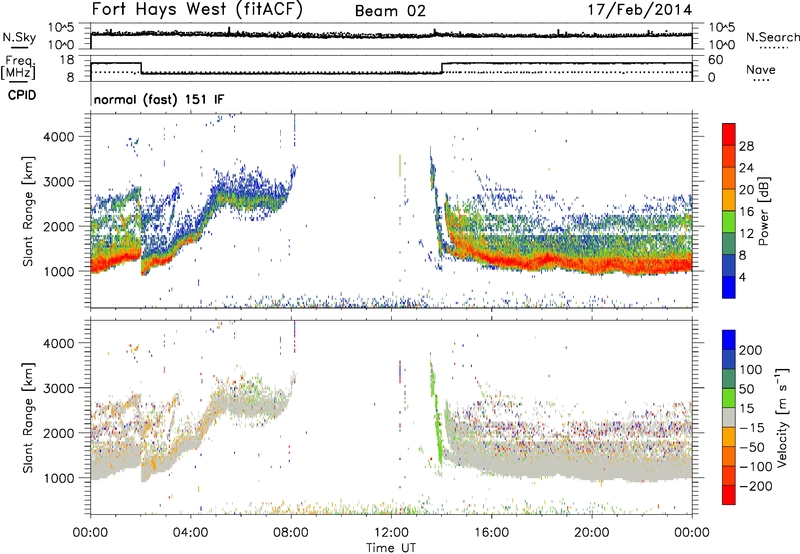800x554 pixels.
Task: Click the '20' value on Power colorbar
Action: coord(746,190)
